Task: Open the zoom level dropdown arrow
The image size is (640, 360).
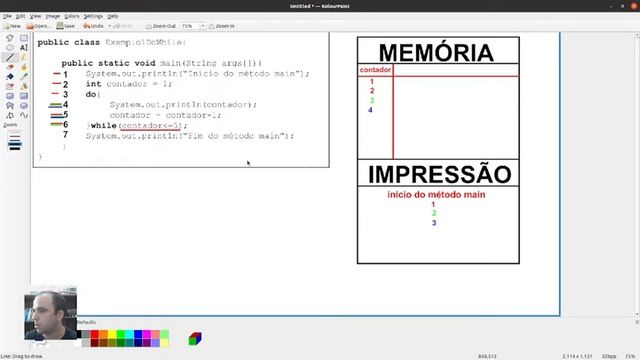Action: tap(202, 26)
